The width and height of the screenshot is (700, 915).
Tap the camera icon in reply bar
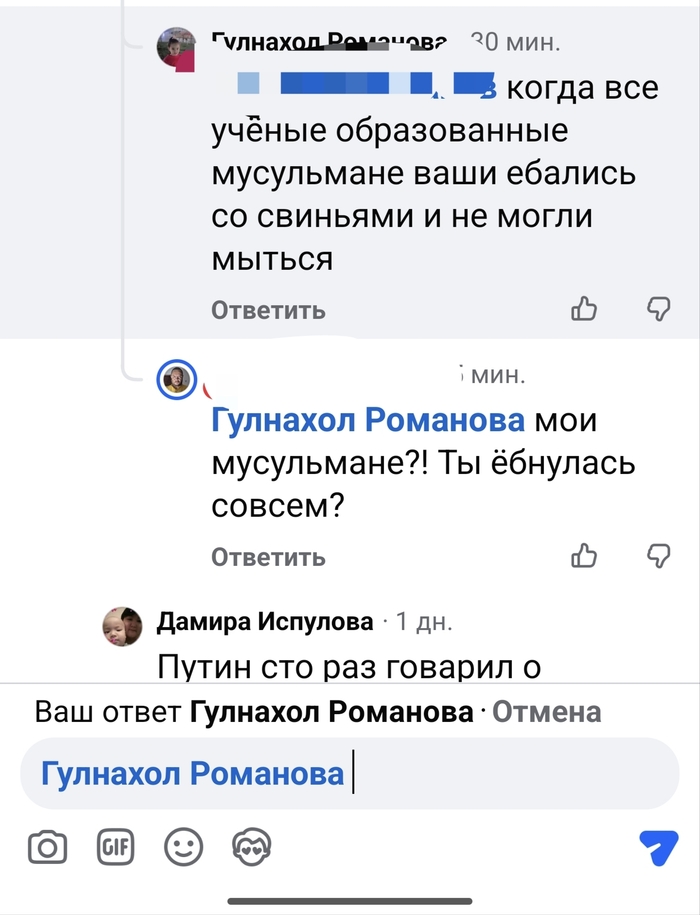tap(47, 848)
